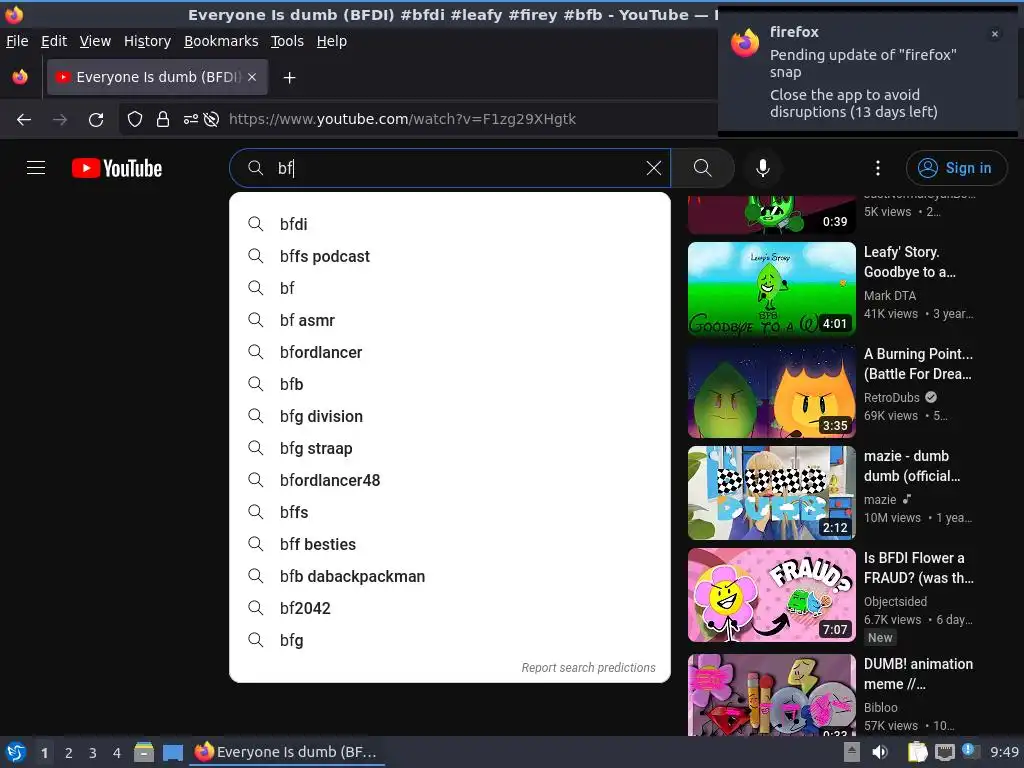Select the Everyone Is dumb (BFDI) tab
1024x768 pixels.
(x=157, y=77)
